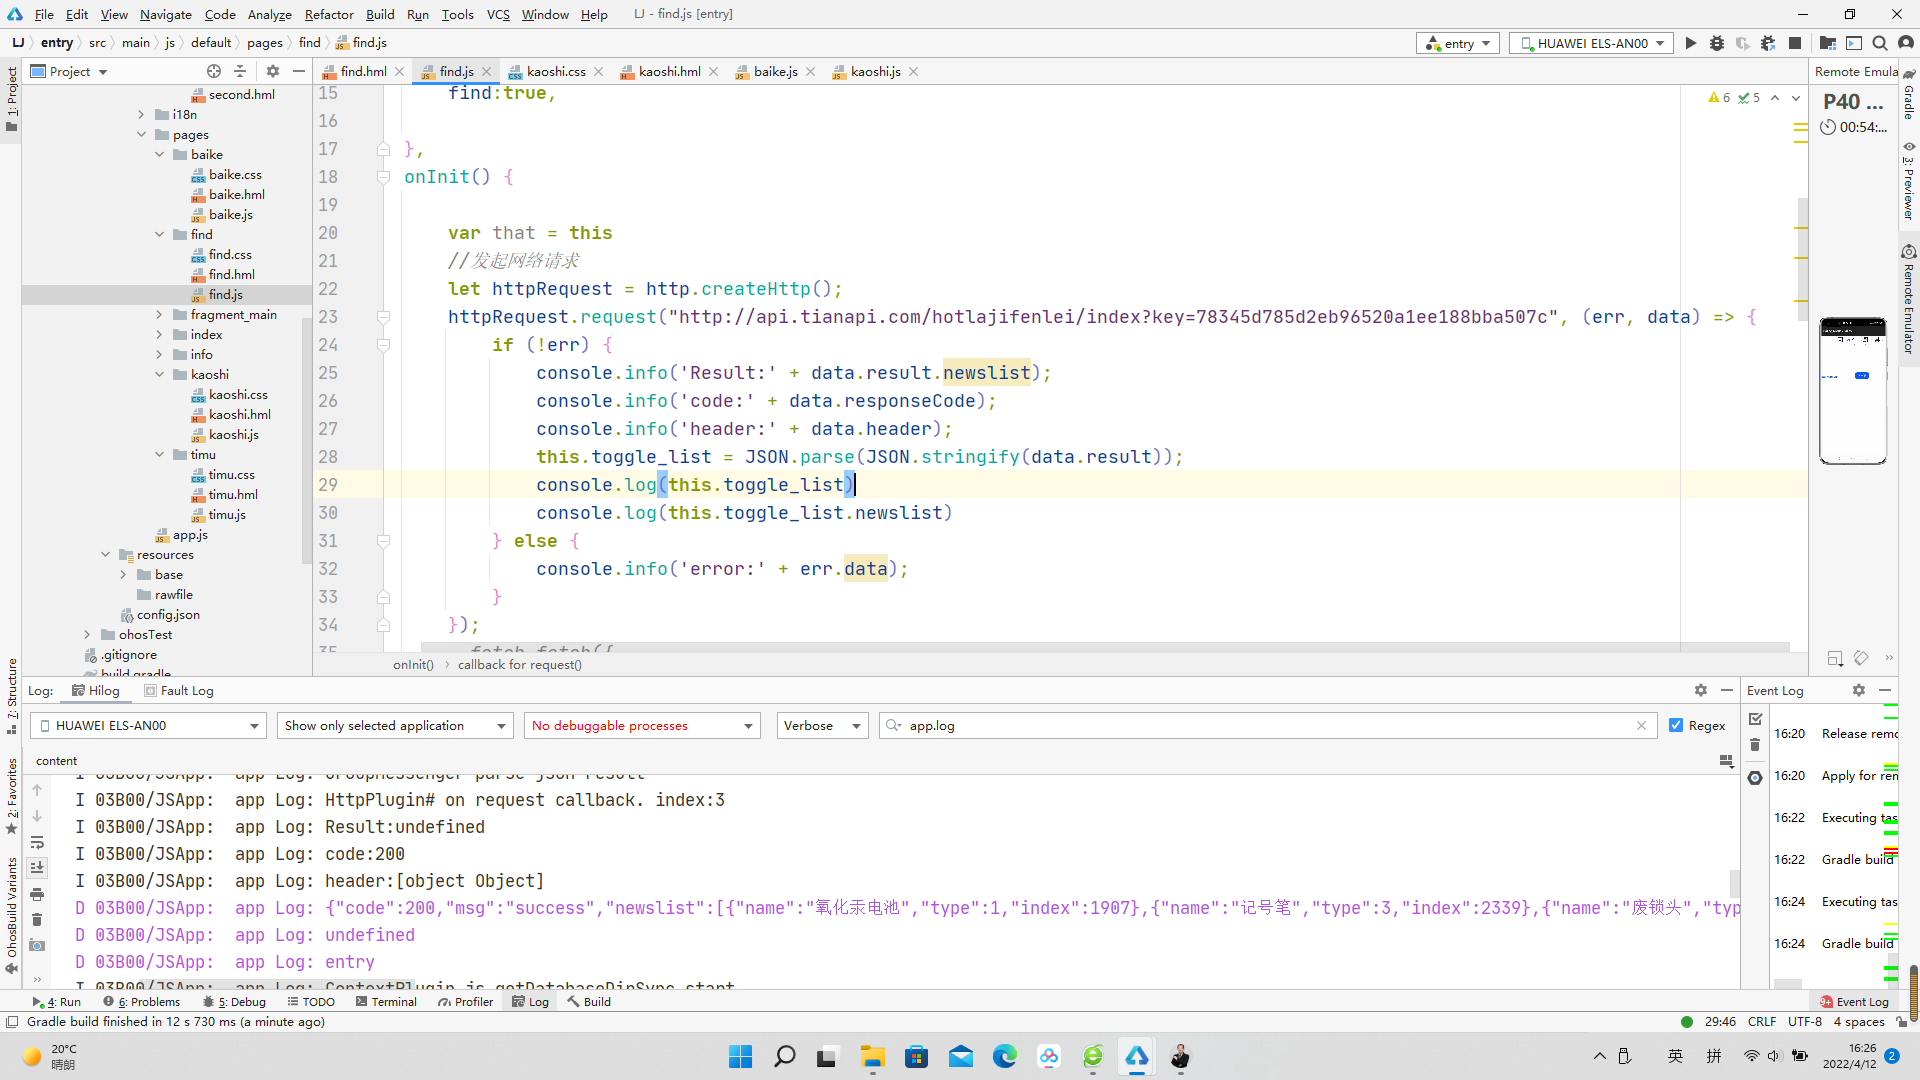Open Hilog panel settings gear
Screen dimensions: 1920x1080
[1701, 690]
